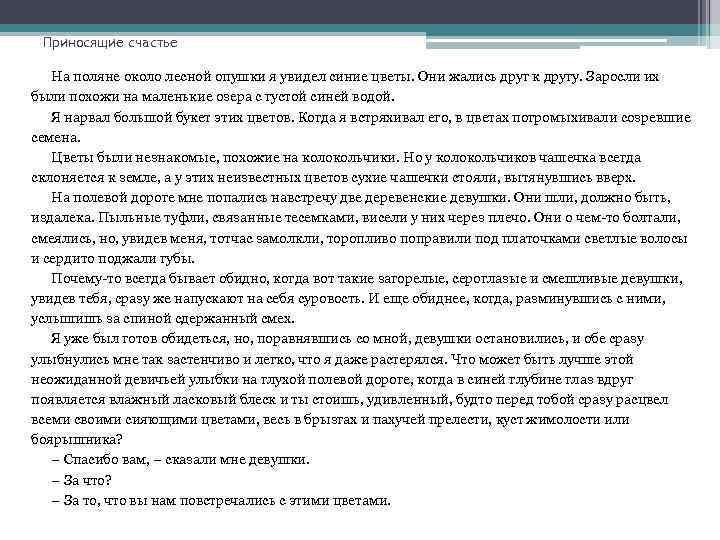Click the words "вытянувшись вверх"
Viewport: 720px width, 540px height.
[568, 178]
